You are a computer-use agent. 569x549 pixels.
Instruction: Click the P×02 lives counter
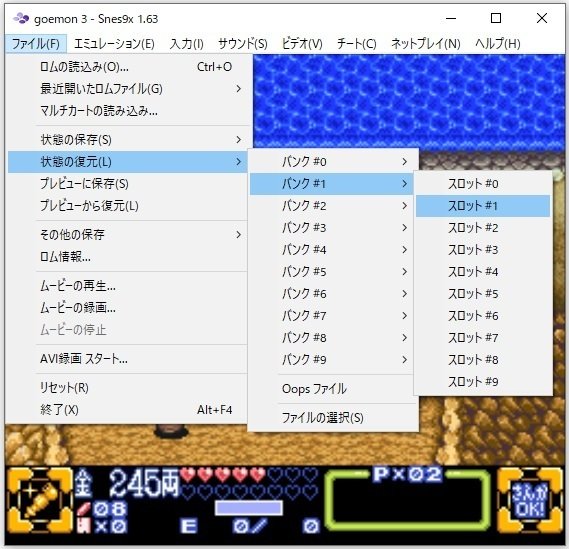coord(408,474)
